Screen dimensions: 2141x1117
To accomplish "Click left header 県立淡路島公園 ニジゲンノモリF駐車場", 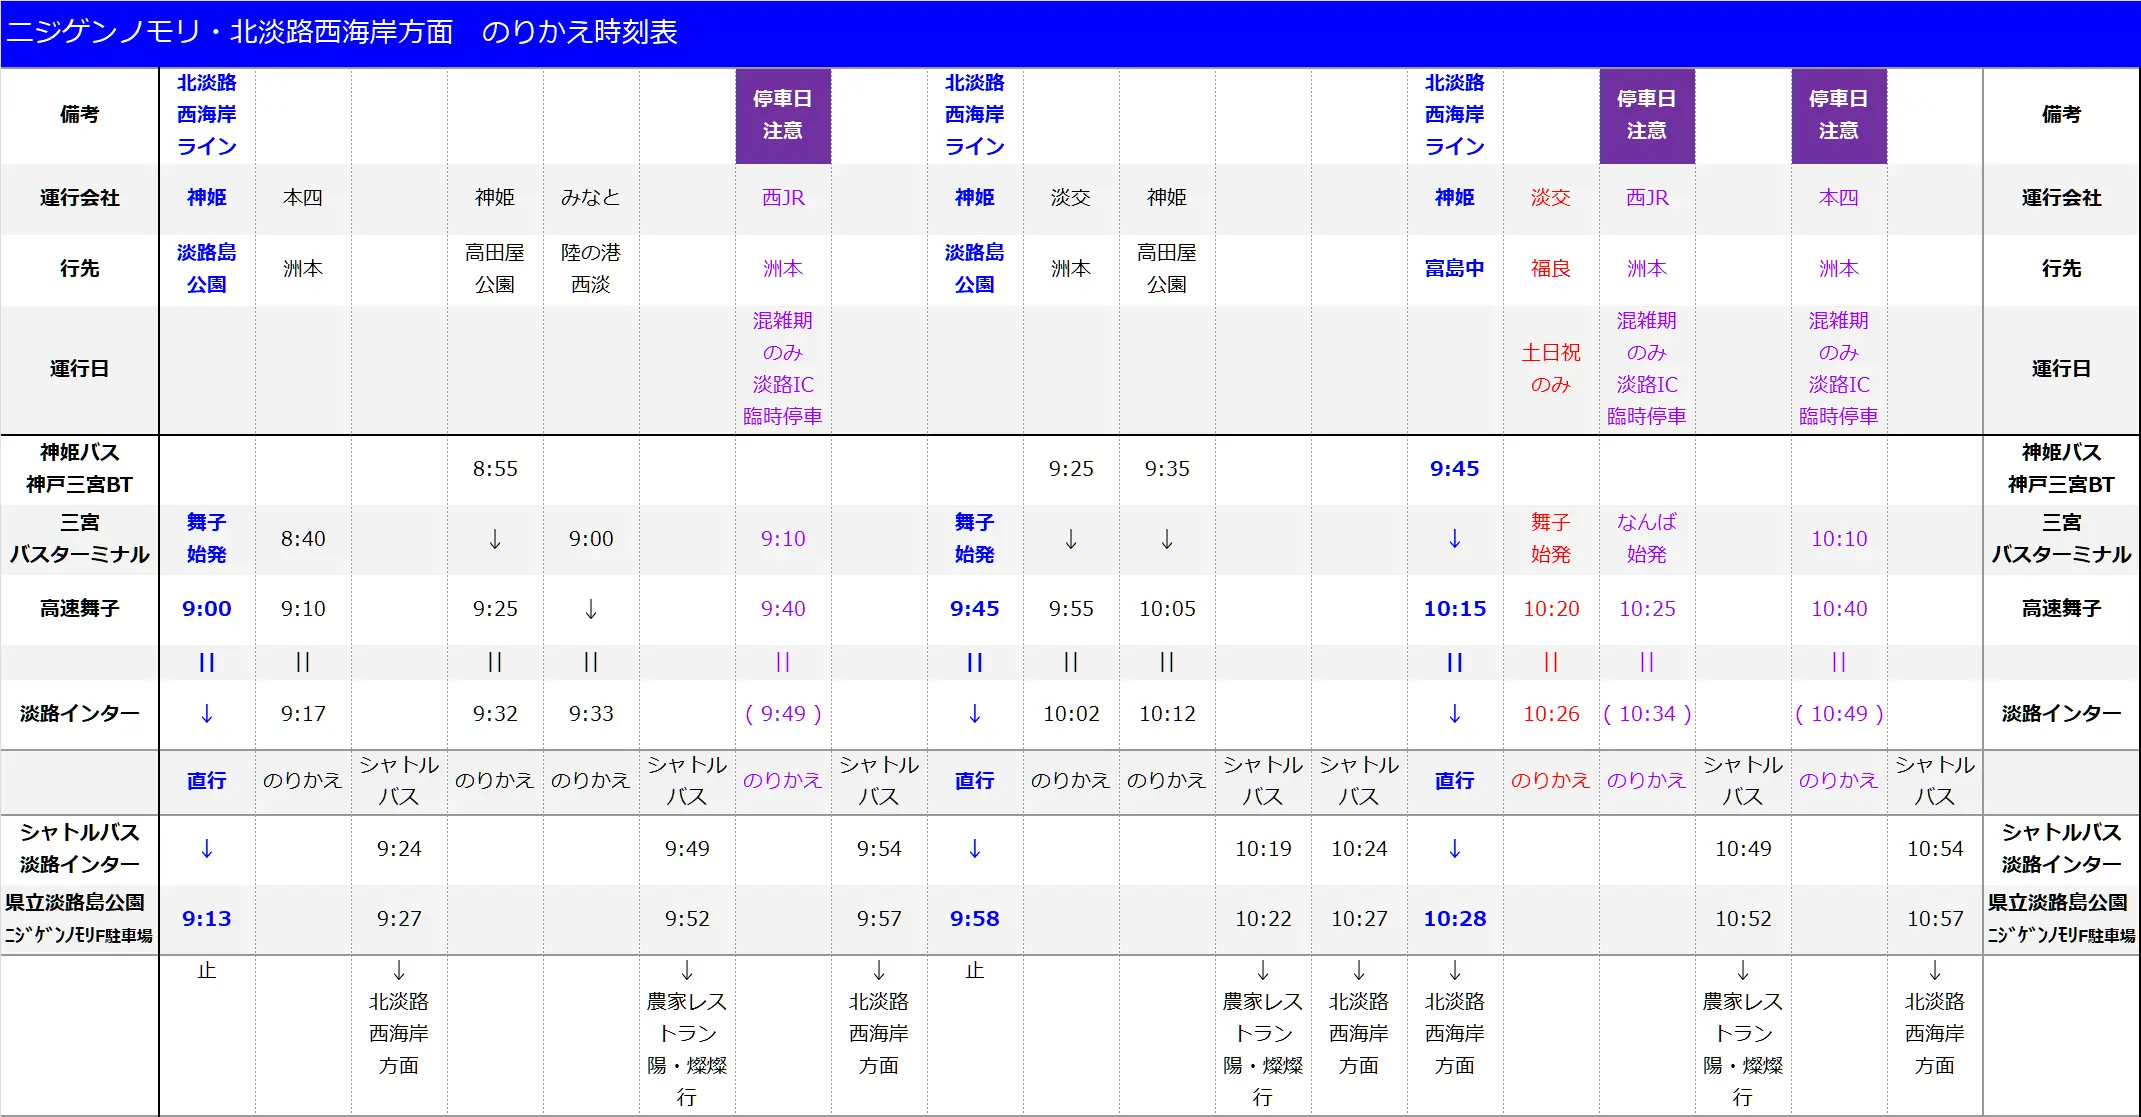I will pos(80,918).
